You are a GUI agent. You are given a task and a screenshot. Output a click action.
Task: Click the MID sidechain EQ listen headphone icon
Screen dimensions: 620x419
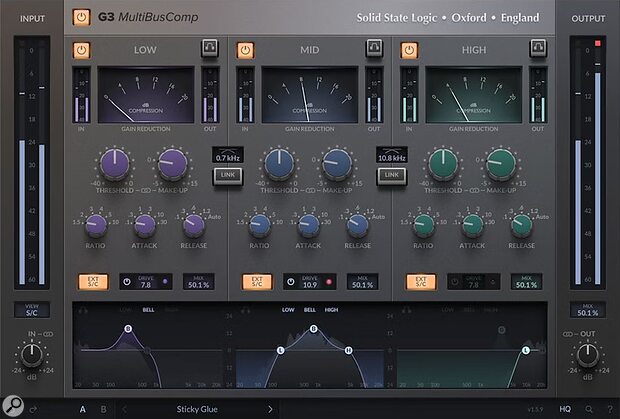(246, 310)
